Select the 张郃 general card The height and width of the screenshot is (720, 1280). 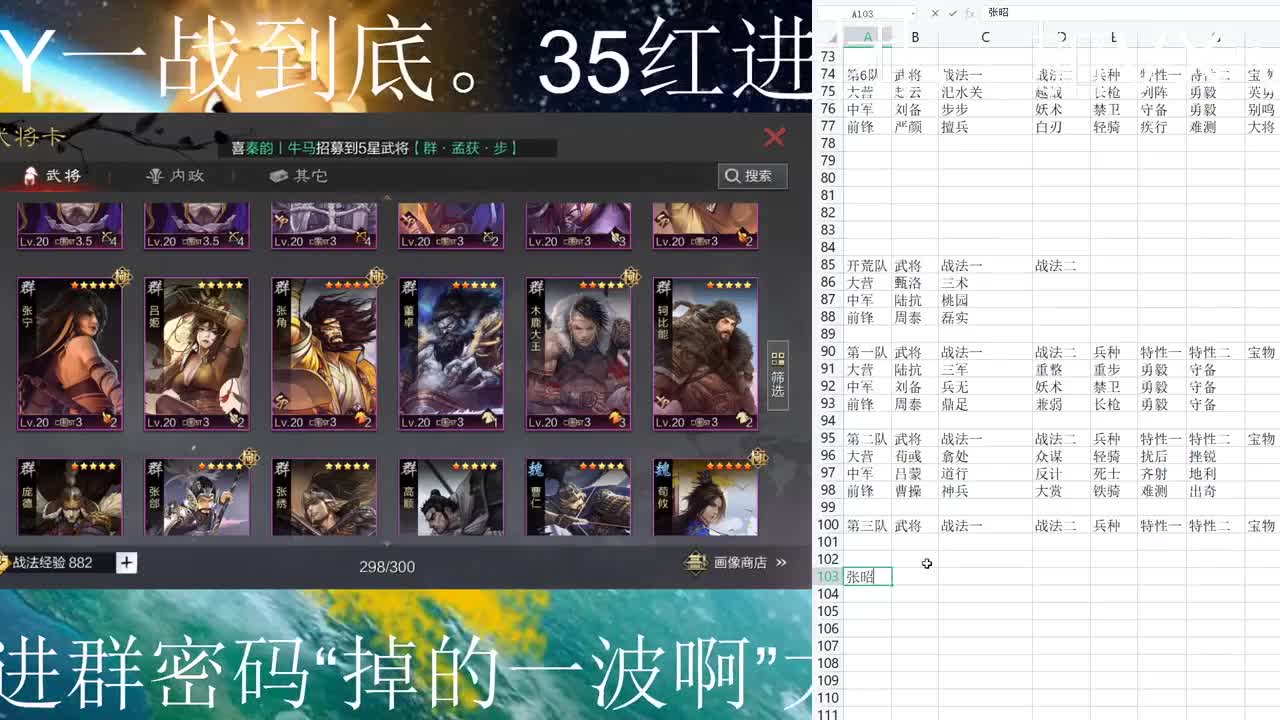(197, 498)
